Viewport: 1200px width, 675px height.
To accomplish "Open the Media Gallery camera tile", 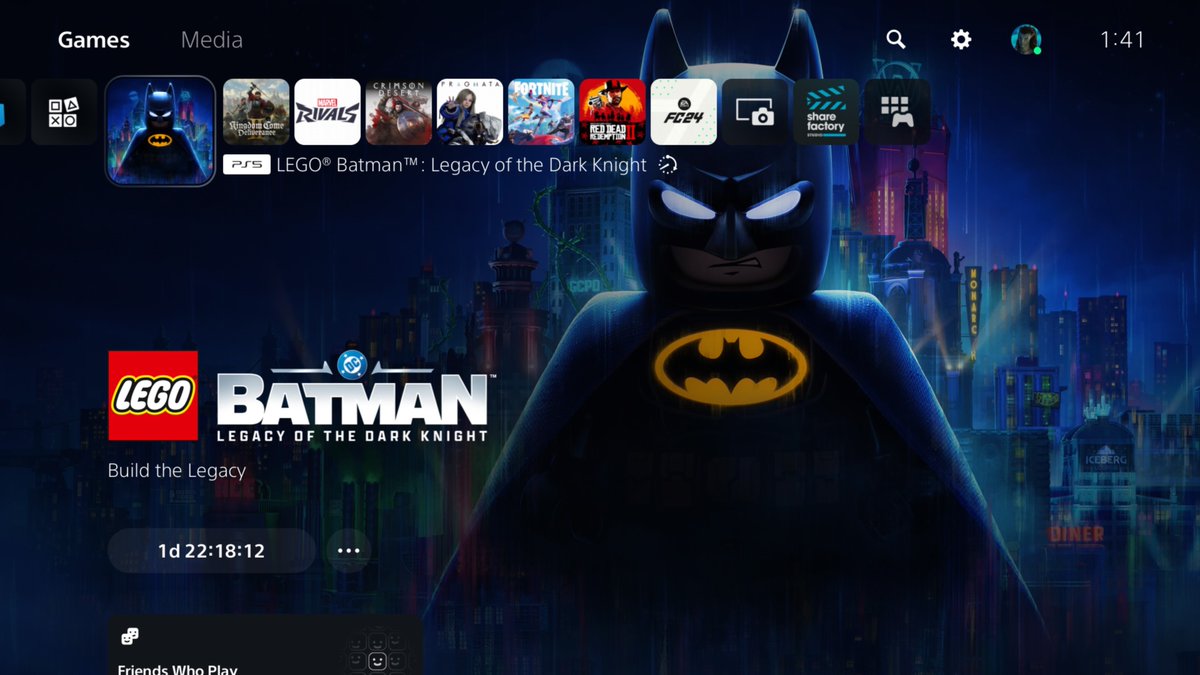I will (x=755, y=112).
